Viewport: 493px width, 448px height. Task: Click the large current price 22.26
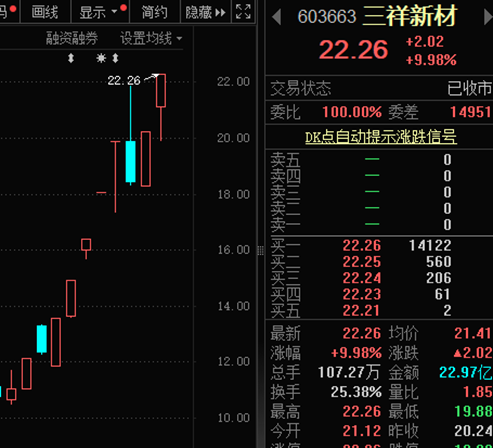pos(354,50)
